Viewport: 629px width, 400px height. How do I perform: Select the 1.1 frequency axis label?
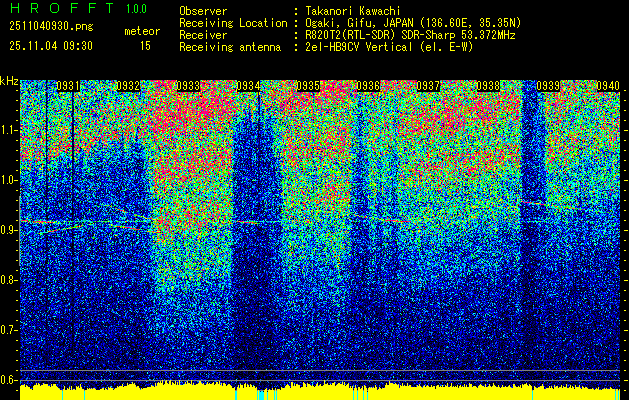point(9,130)
